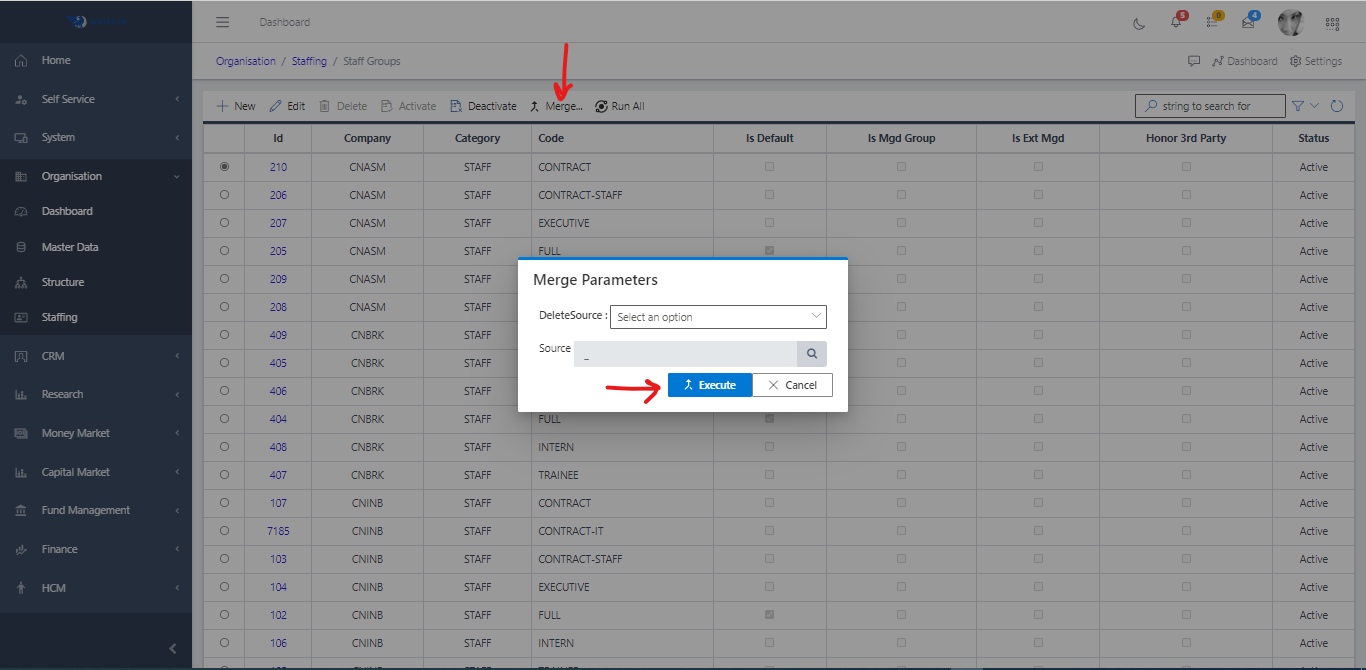
Task: Toggle dark mode moon icon
Action: (x=1139, y=23)
